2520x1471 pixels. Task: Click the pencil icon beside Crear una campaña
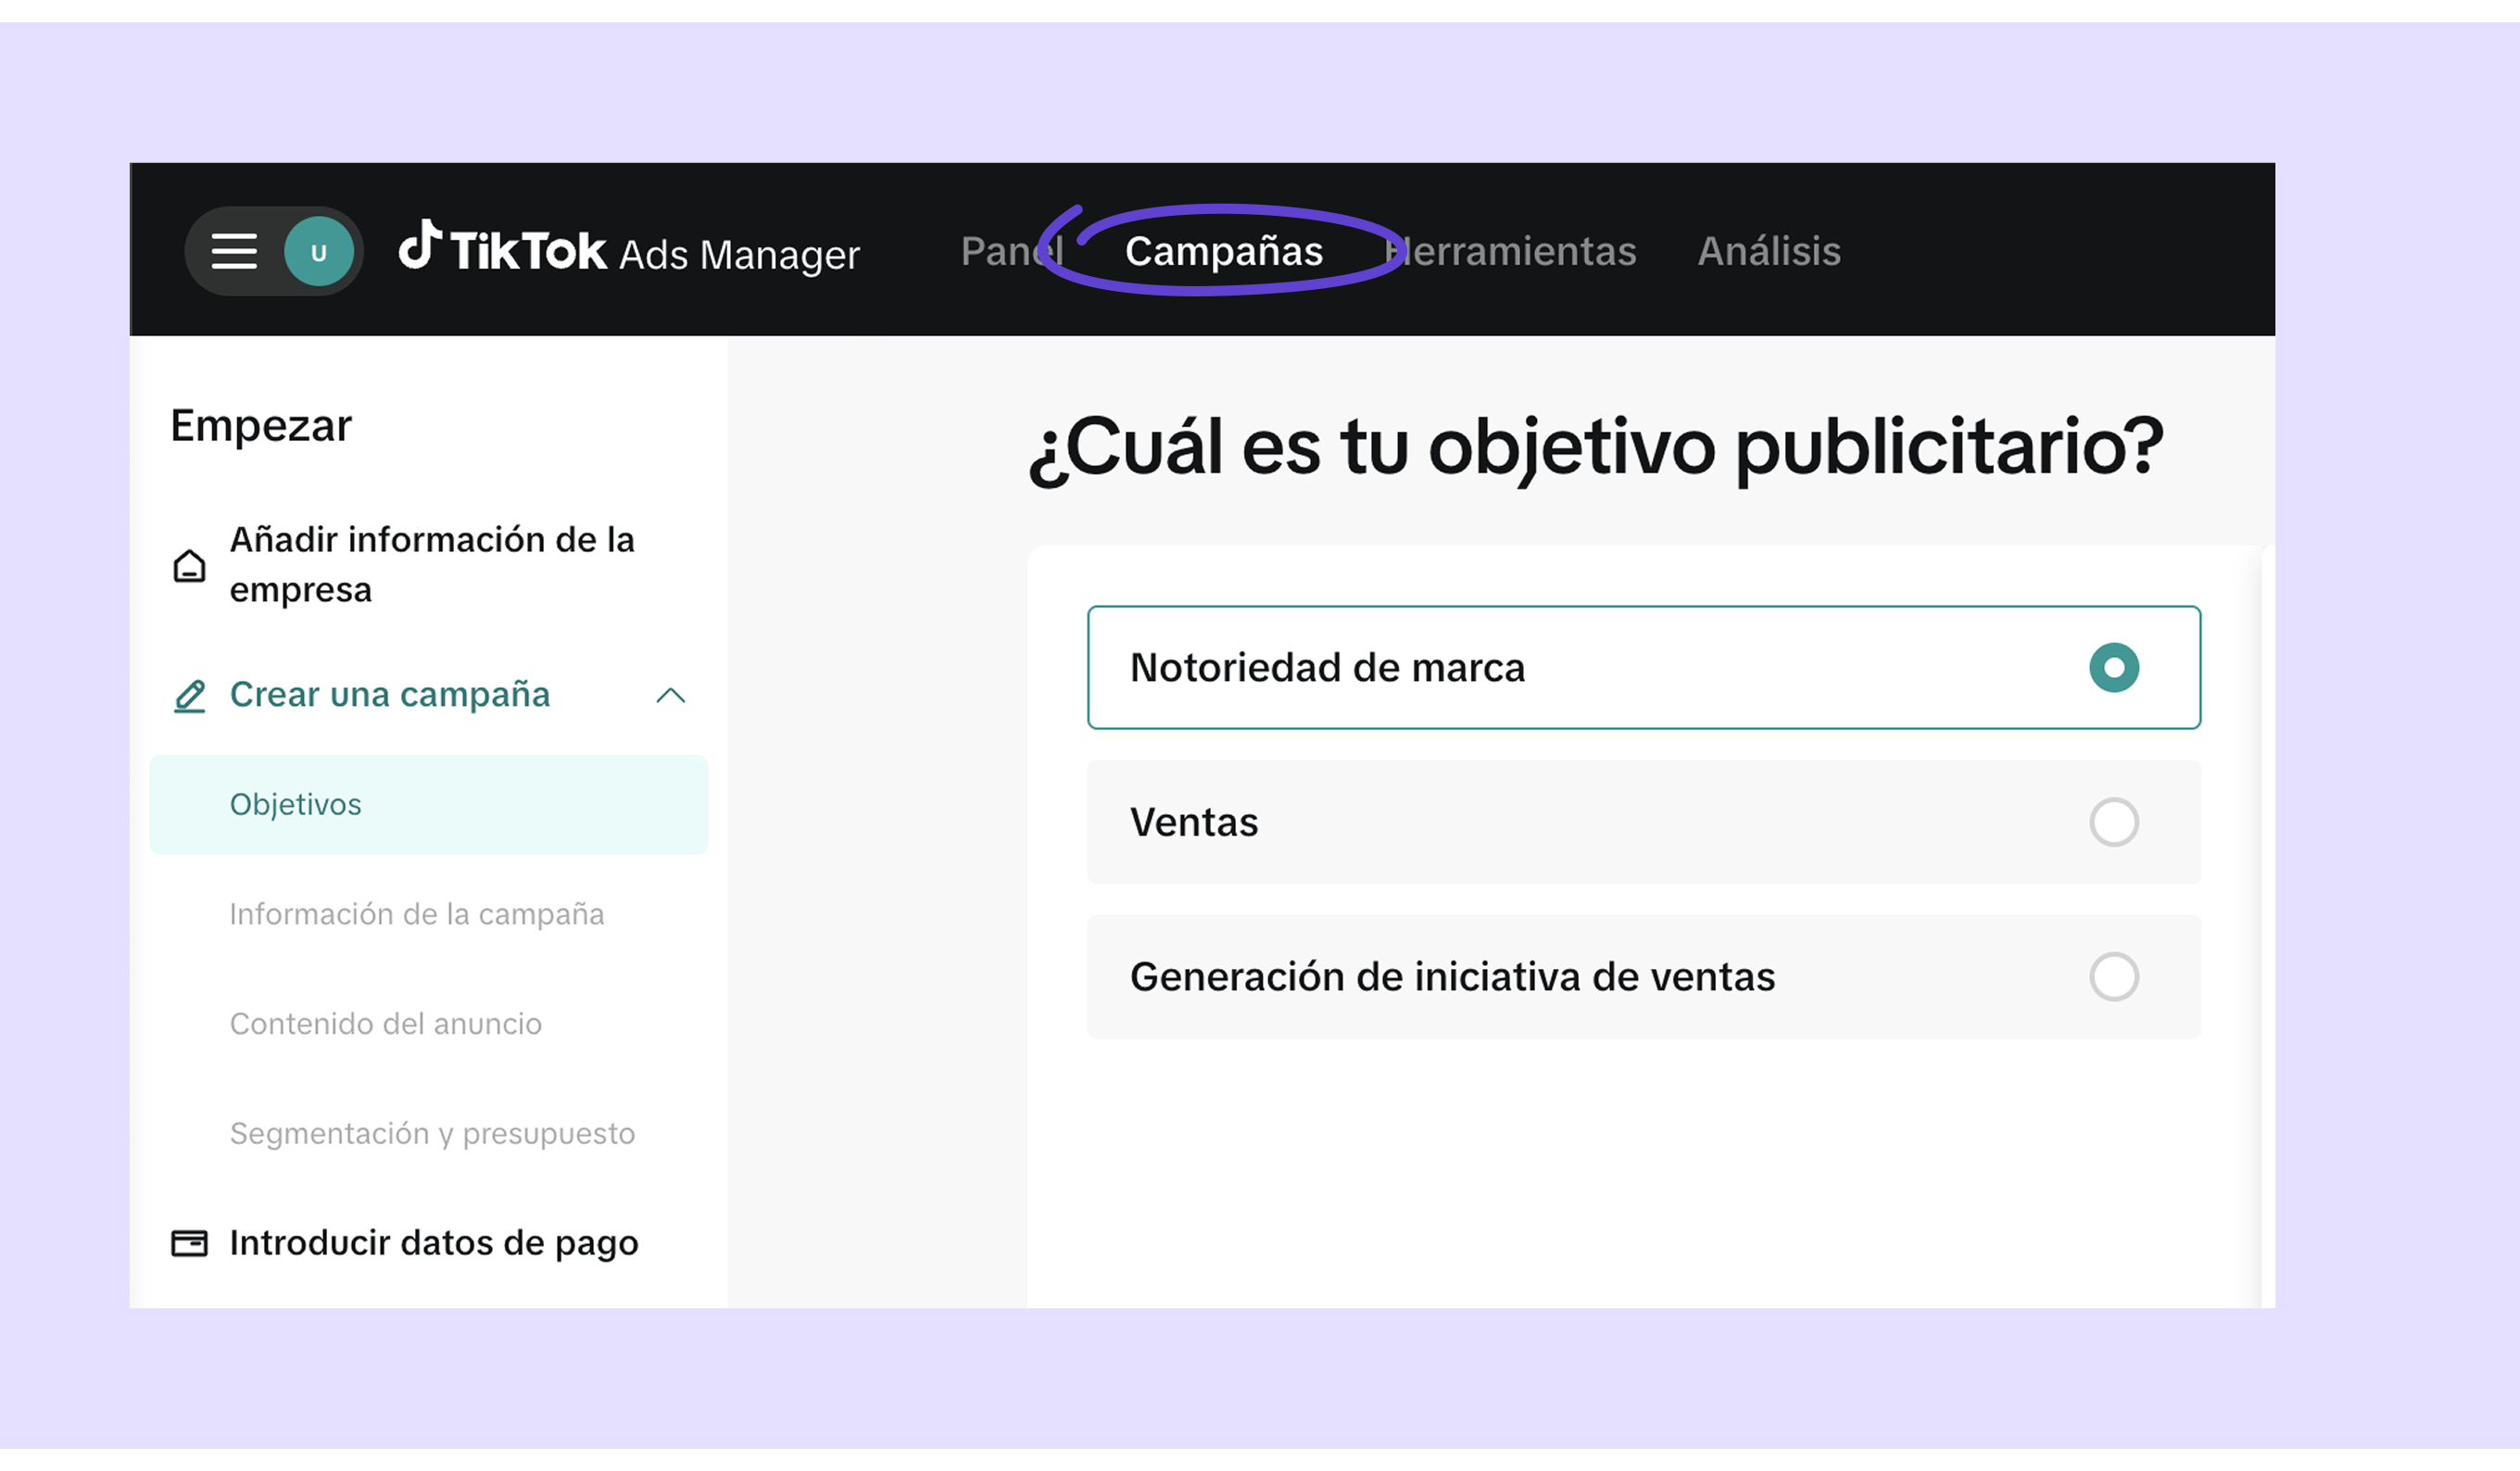pos(189,696)
